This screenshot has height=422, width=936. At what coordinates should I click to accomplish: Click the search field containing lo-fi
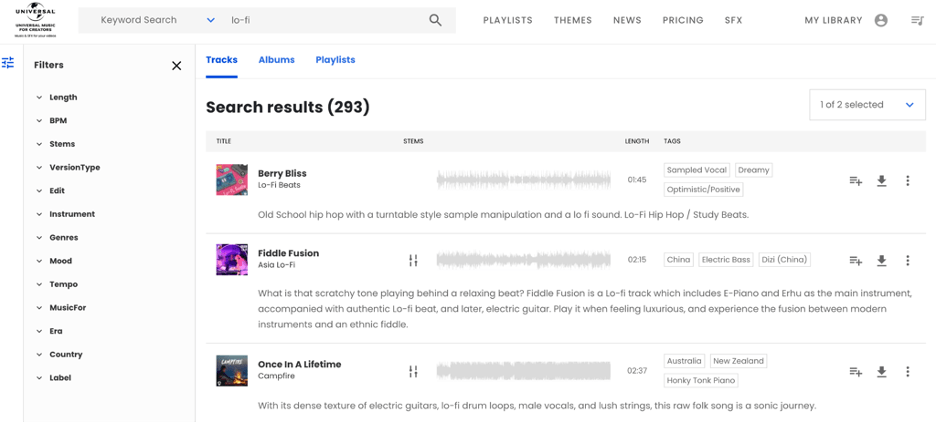[327, 20]
